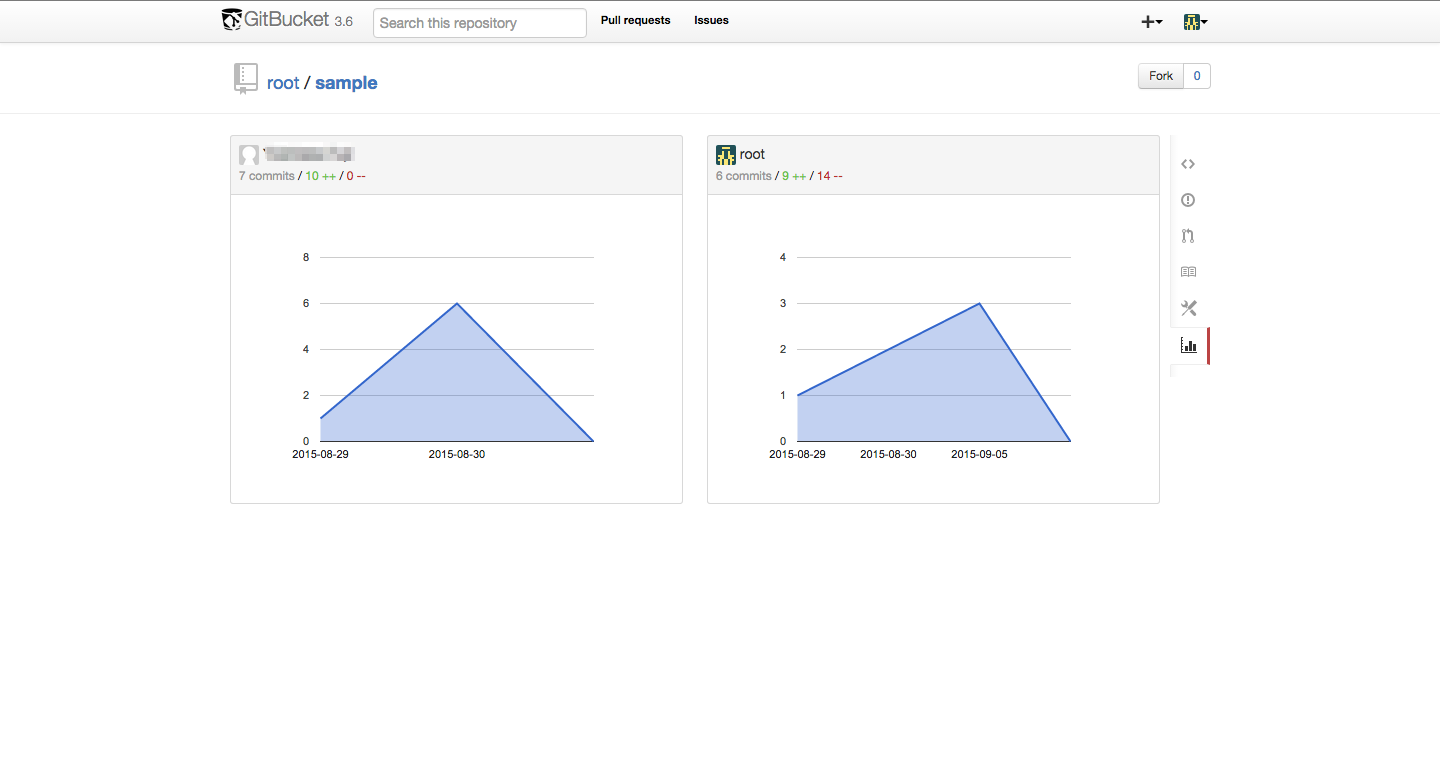The width and height of the screenshot is (1440, 757).
Task: Click the fork count badge
Action: (x=1197, y=76)
